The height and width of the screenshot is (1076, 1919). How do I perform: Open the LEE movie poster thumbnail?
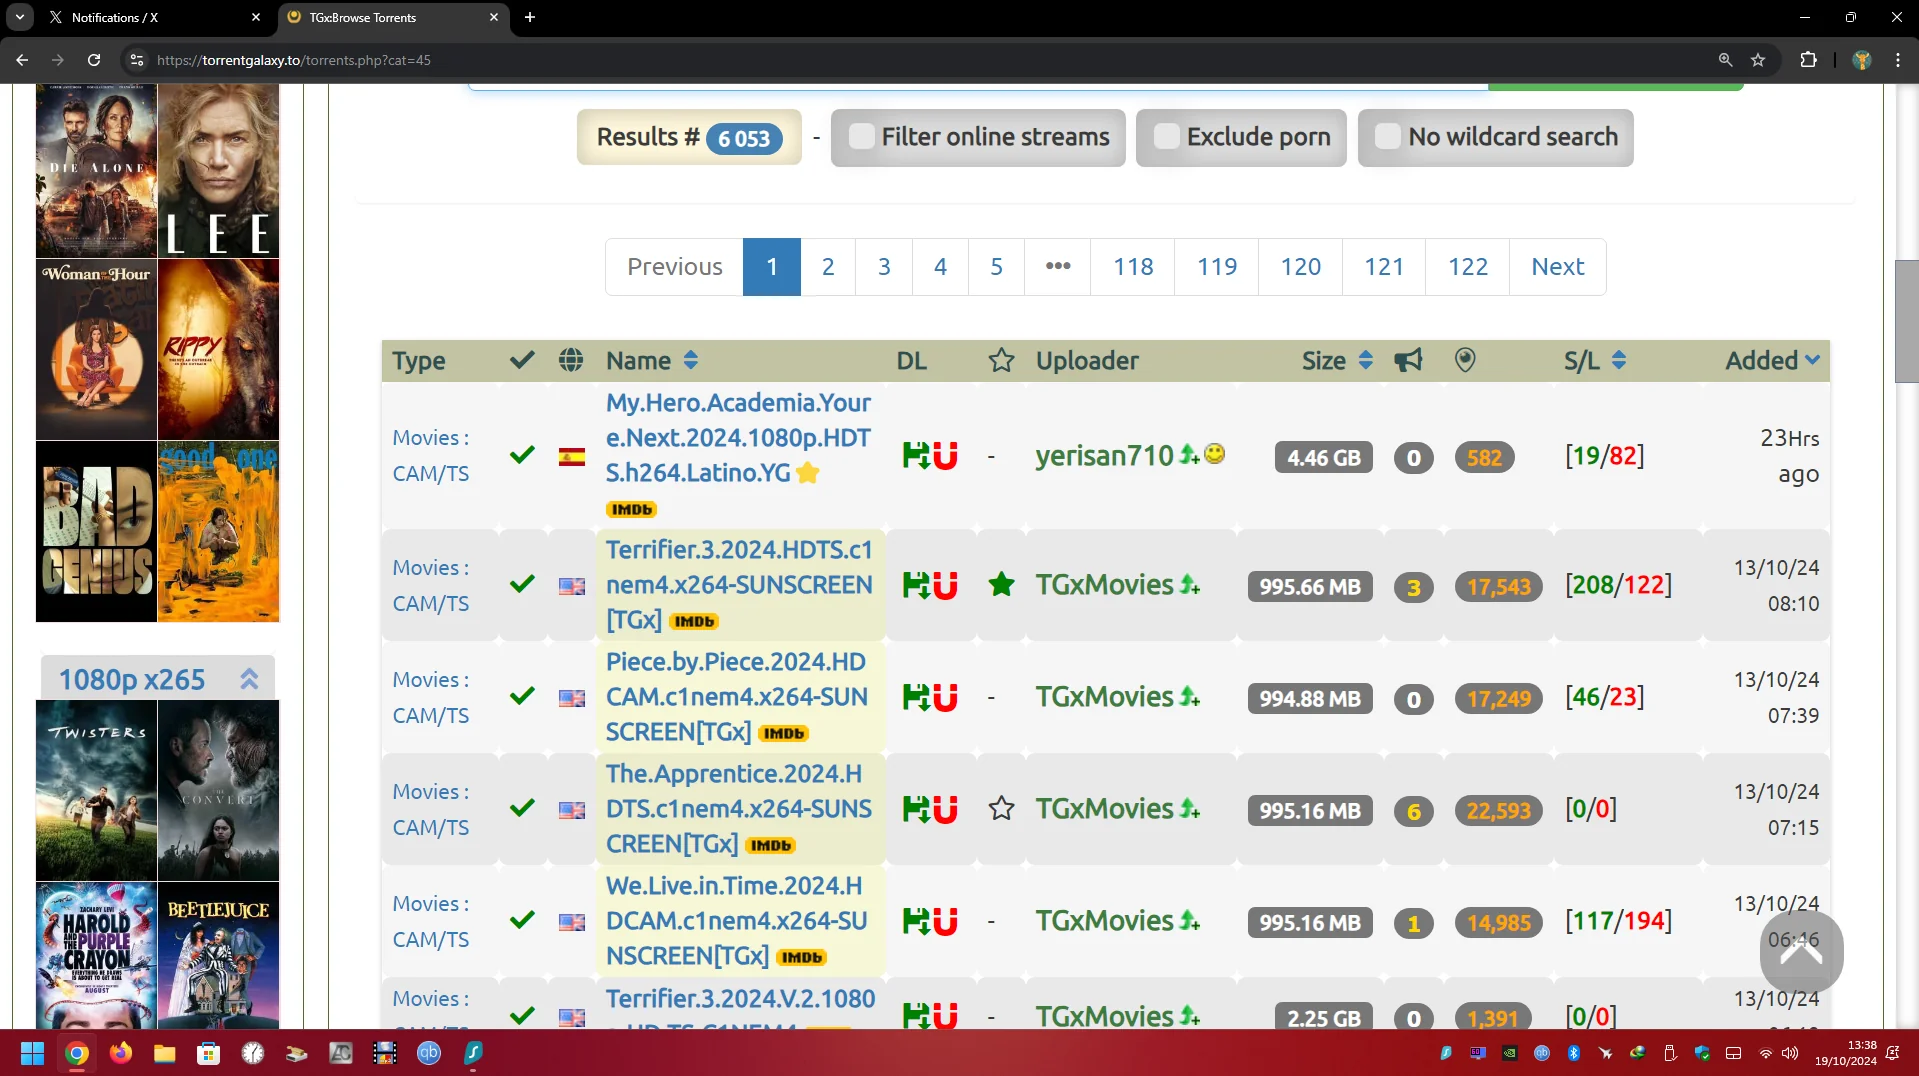pyautogui.click(x=218, y=170)
